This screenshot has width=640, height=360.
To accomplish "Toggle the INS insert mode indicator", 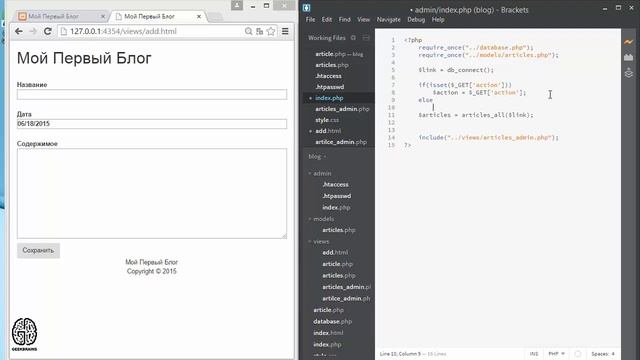I will coord(534,353).
